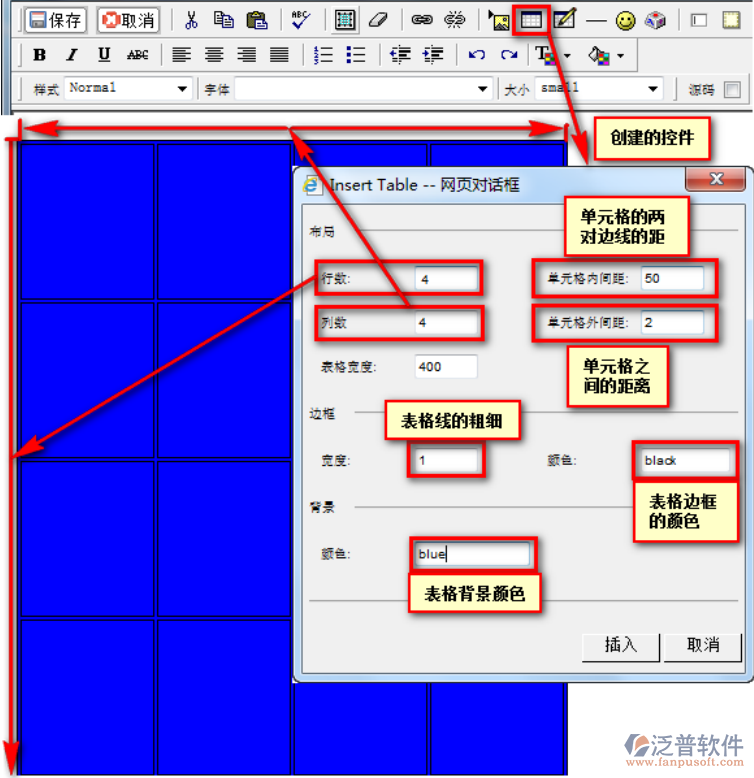Redo the last action
Viewport: 754px width, 778px height.
coord(509,55)
